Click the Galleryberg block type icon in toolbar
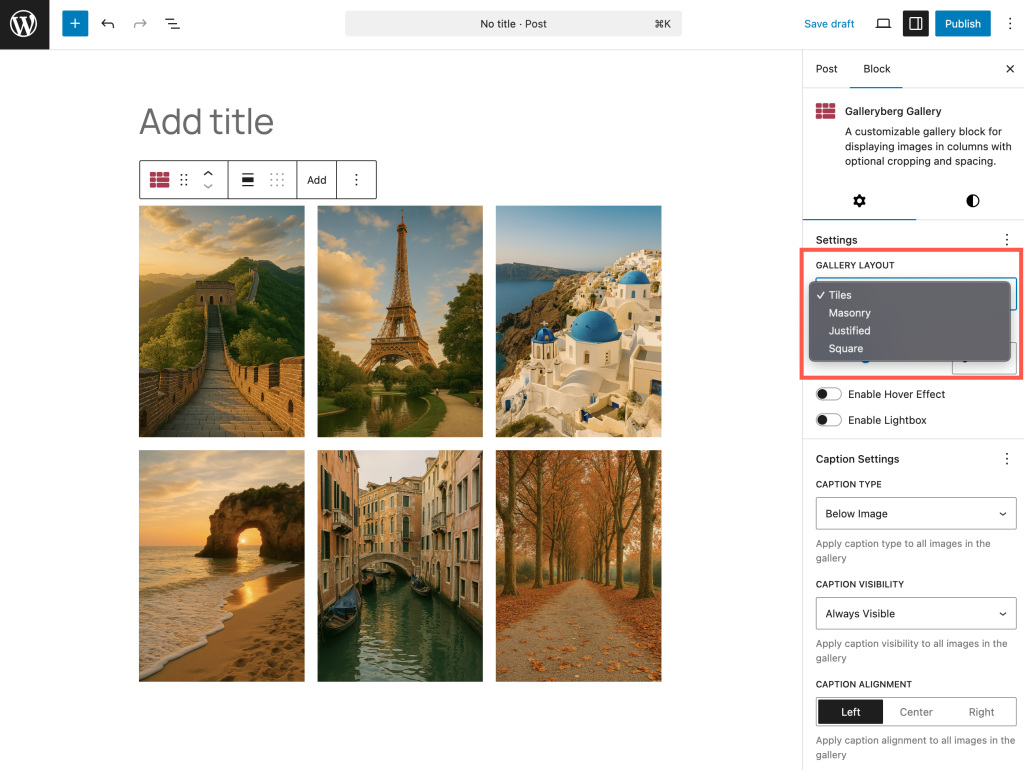 tap(160, 180)
